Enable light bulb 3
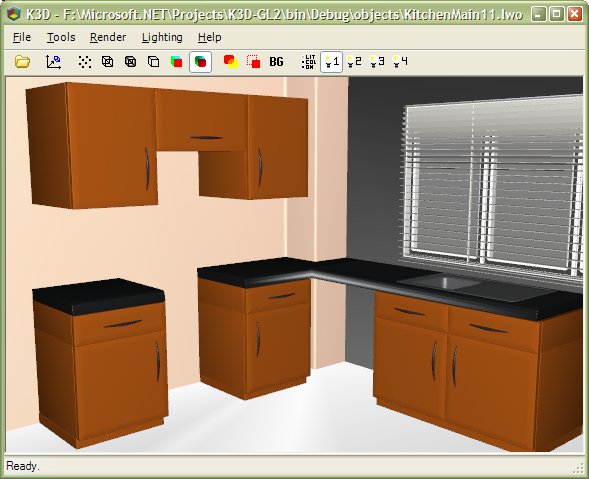This screenshot has width=589, height=479. tap(377, 62)
